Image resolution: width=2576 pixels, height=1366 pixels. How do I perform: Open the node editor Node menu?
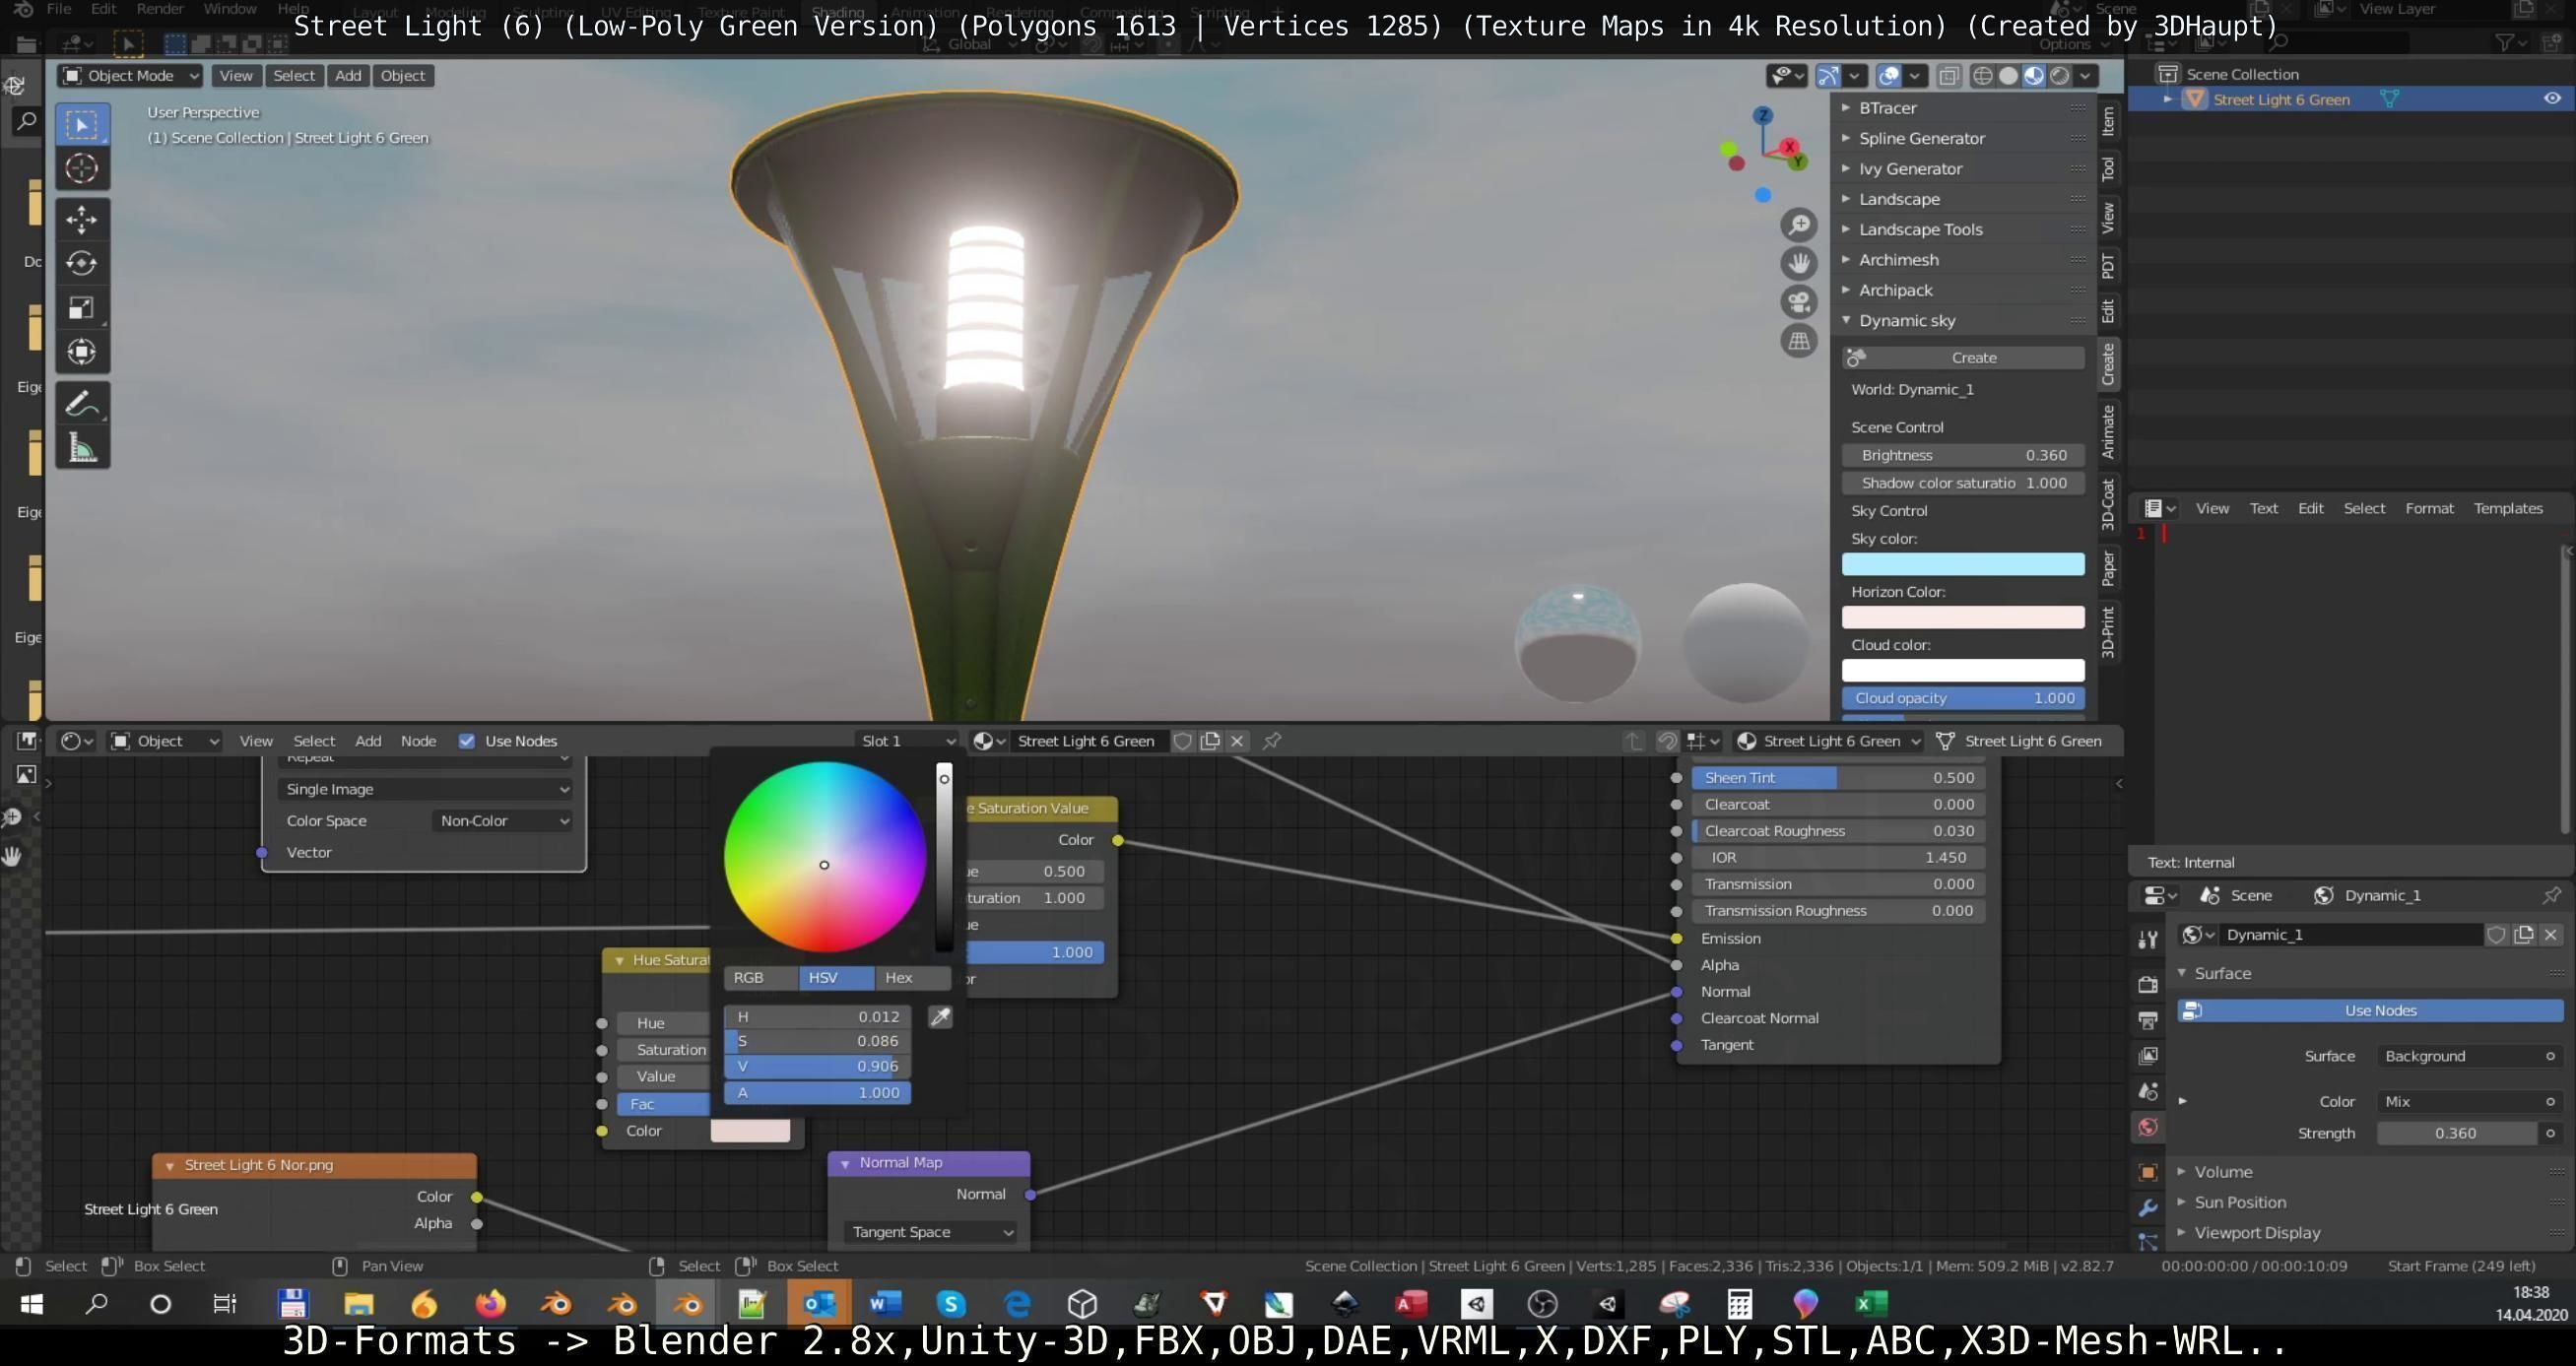click(x=418, y=741)
